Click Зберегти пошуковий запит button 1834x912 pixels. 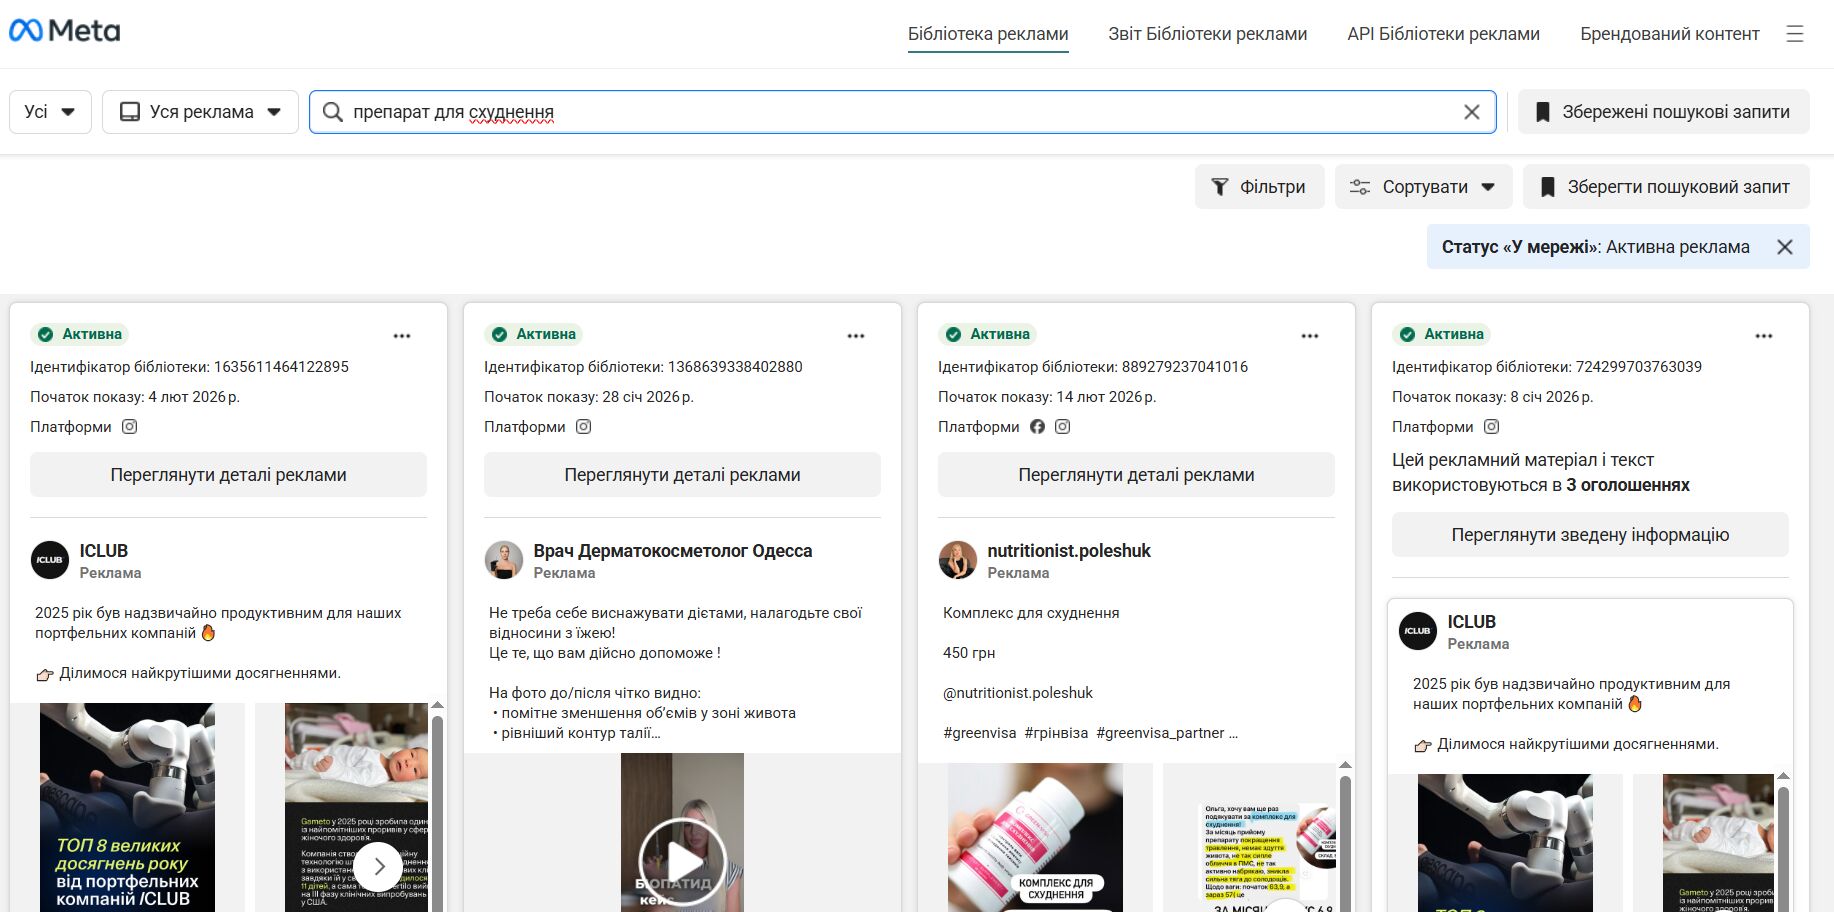1666,187
